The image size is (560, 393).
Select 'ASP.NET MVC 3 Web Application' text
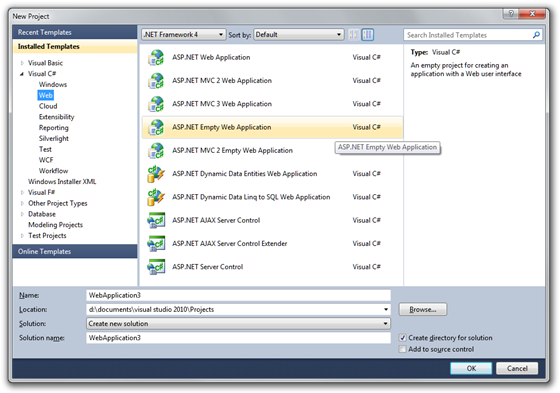pos(222,104)
